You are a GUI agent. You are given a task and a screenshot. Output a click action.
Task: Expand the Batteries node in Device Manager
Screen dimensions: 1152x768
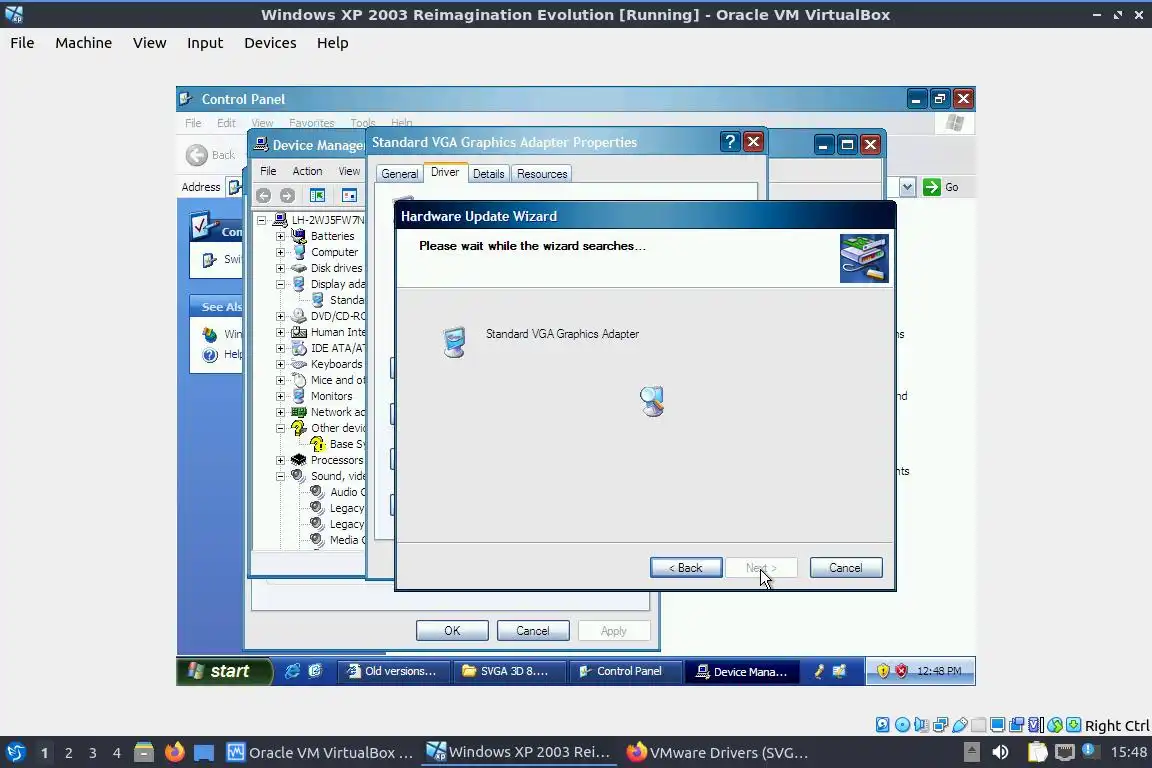pos(280,236)
